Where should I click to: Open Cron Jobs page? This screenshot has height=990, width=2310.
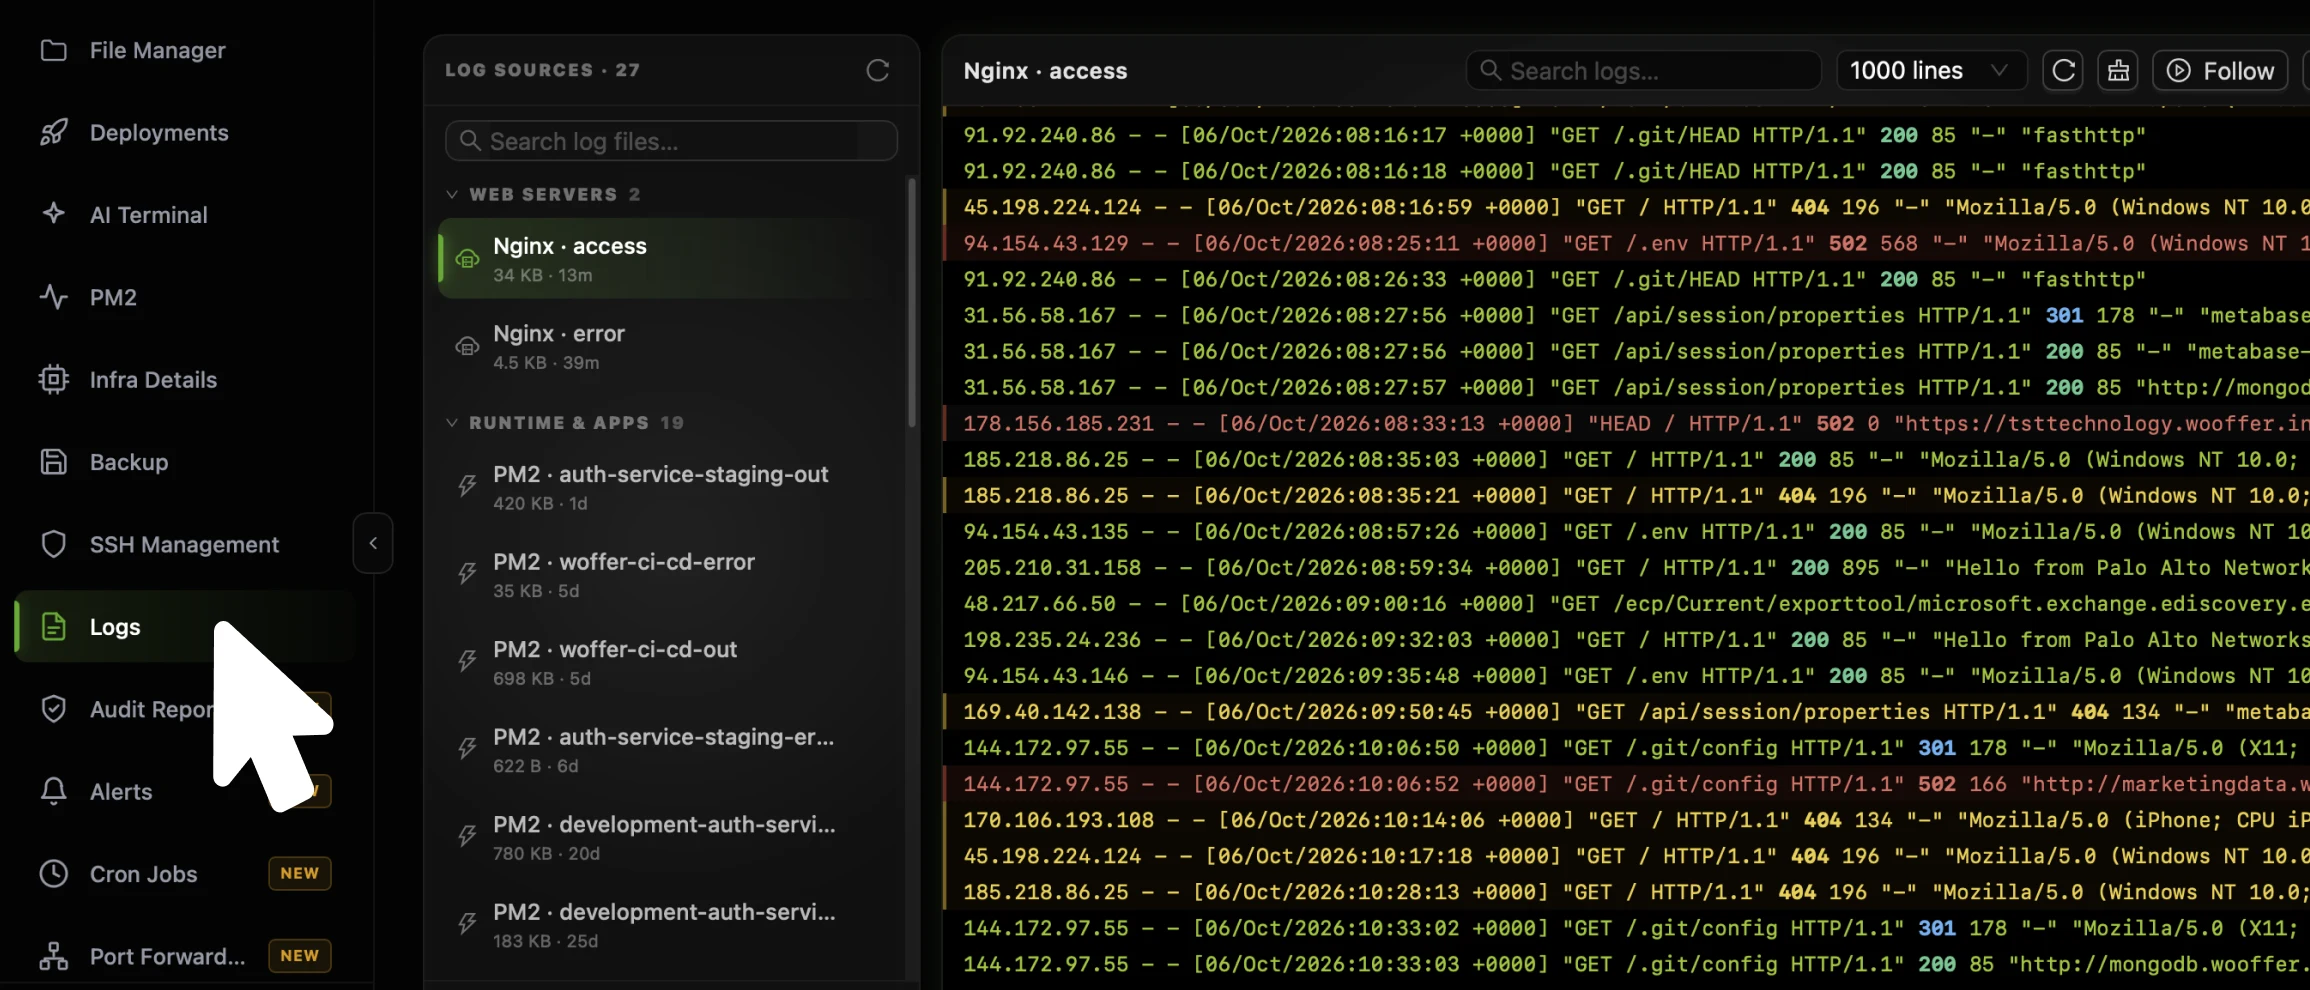(x=143, y=874)
